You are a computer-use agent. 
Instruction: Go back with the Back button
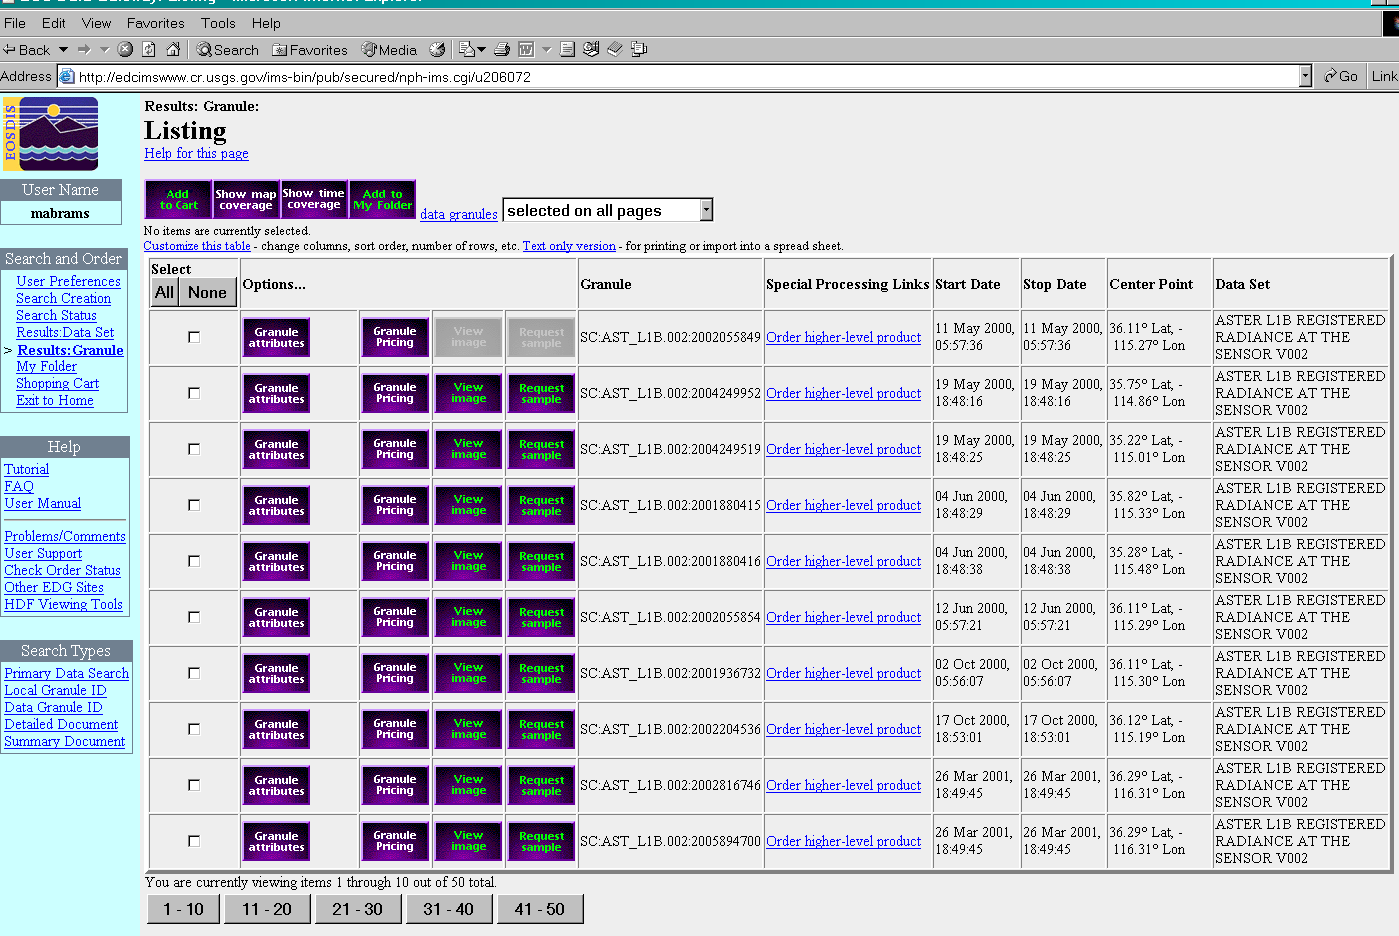point(27,49)
